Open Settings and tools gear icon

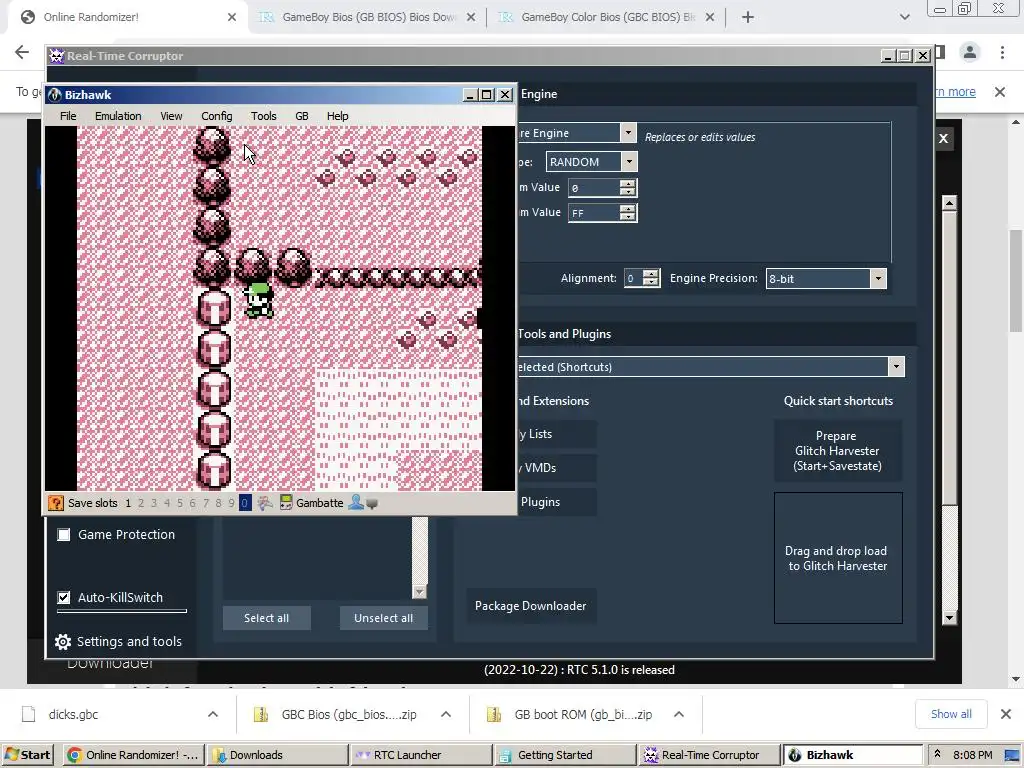tap(63, 642)
